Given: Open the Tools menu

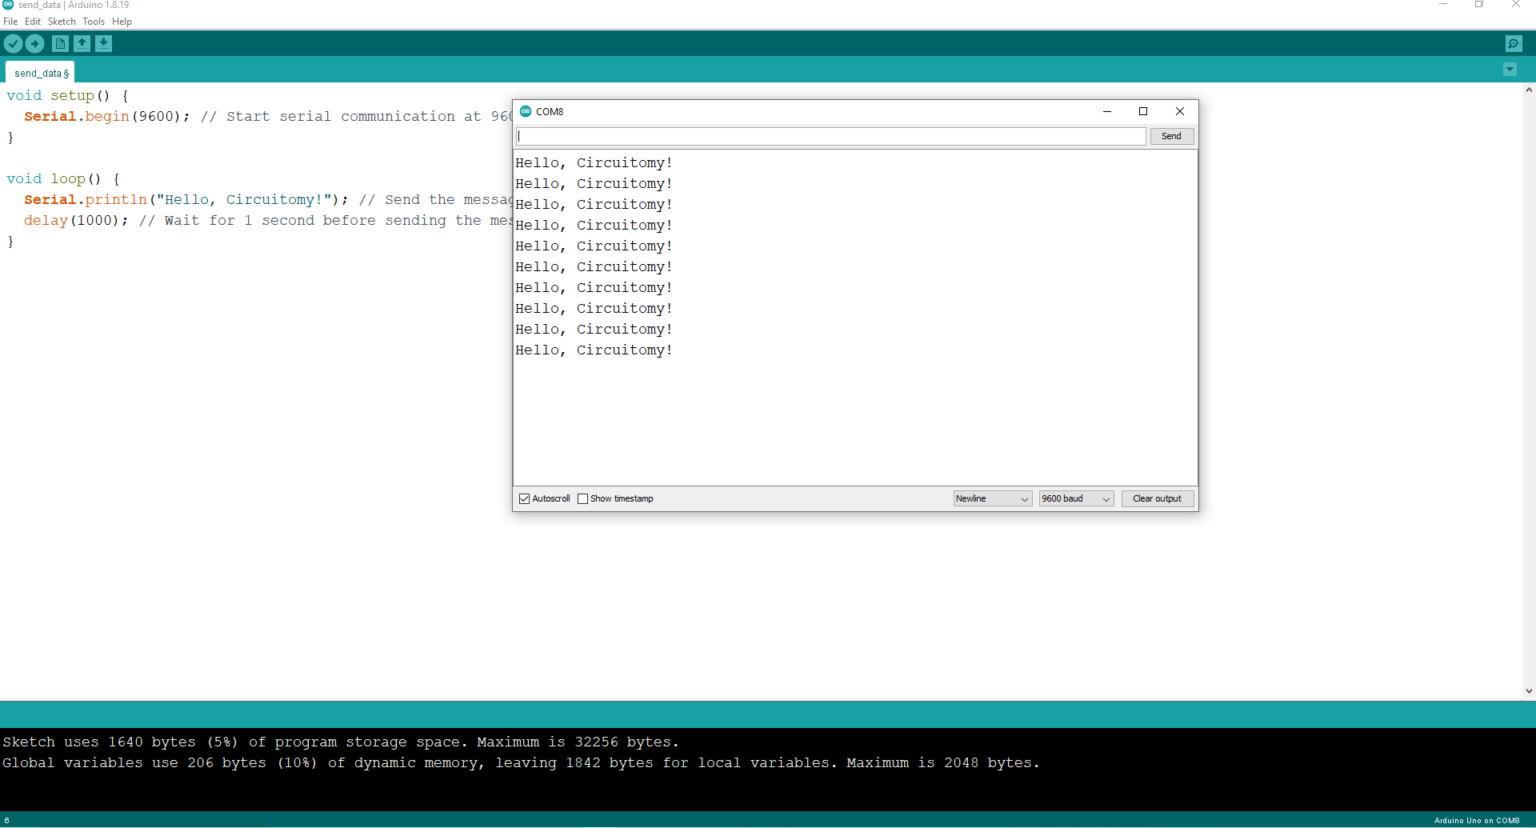Looking at the screenshot, I should [93, 21].
